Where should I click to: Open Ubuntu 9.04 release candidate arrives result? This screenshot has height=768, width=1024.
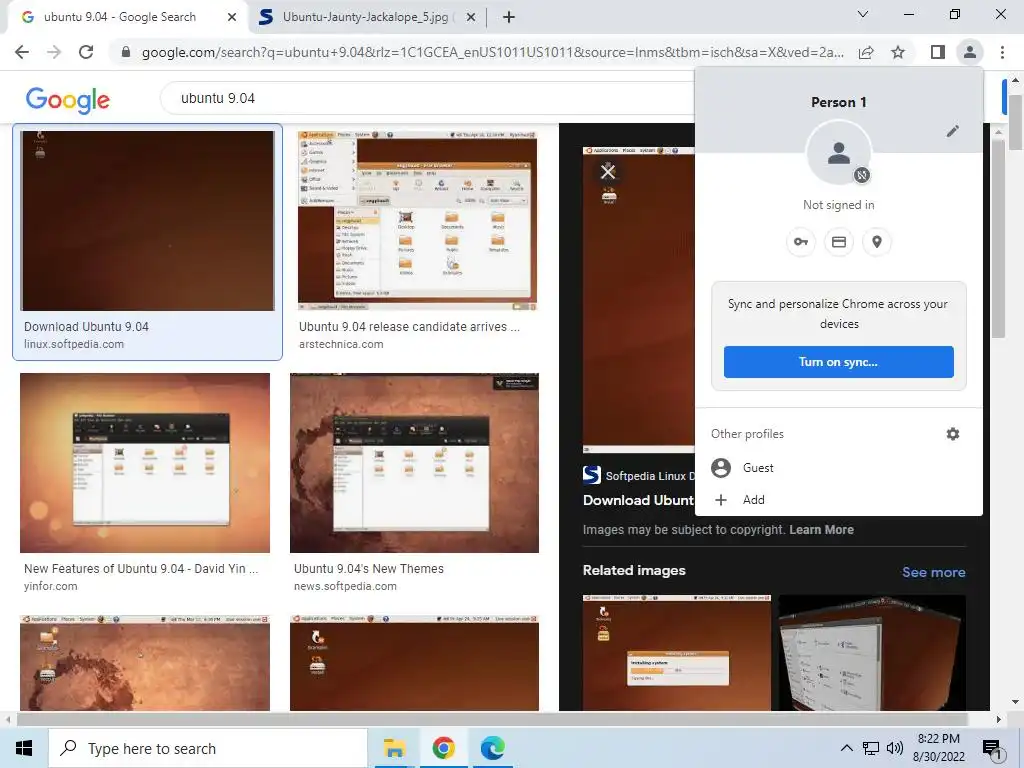click(x=409, y=327)
